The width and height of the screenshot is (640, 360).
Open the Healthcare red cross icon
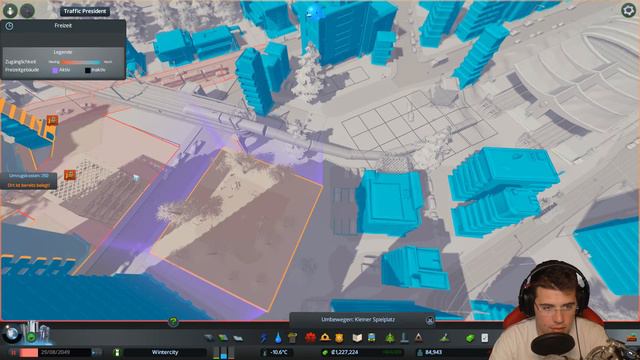click(x=311, y=338)
